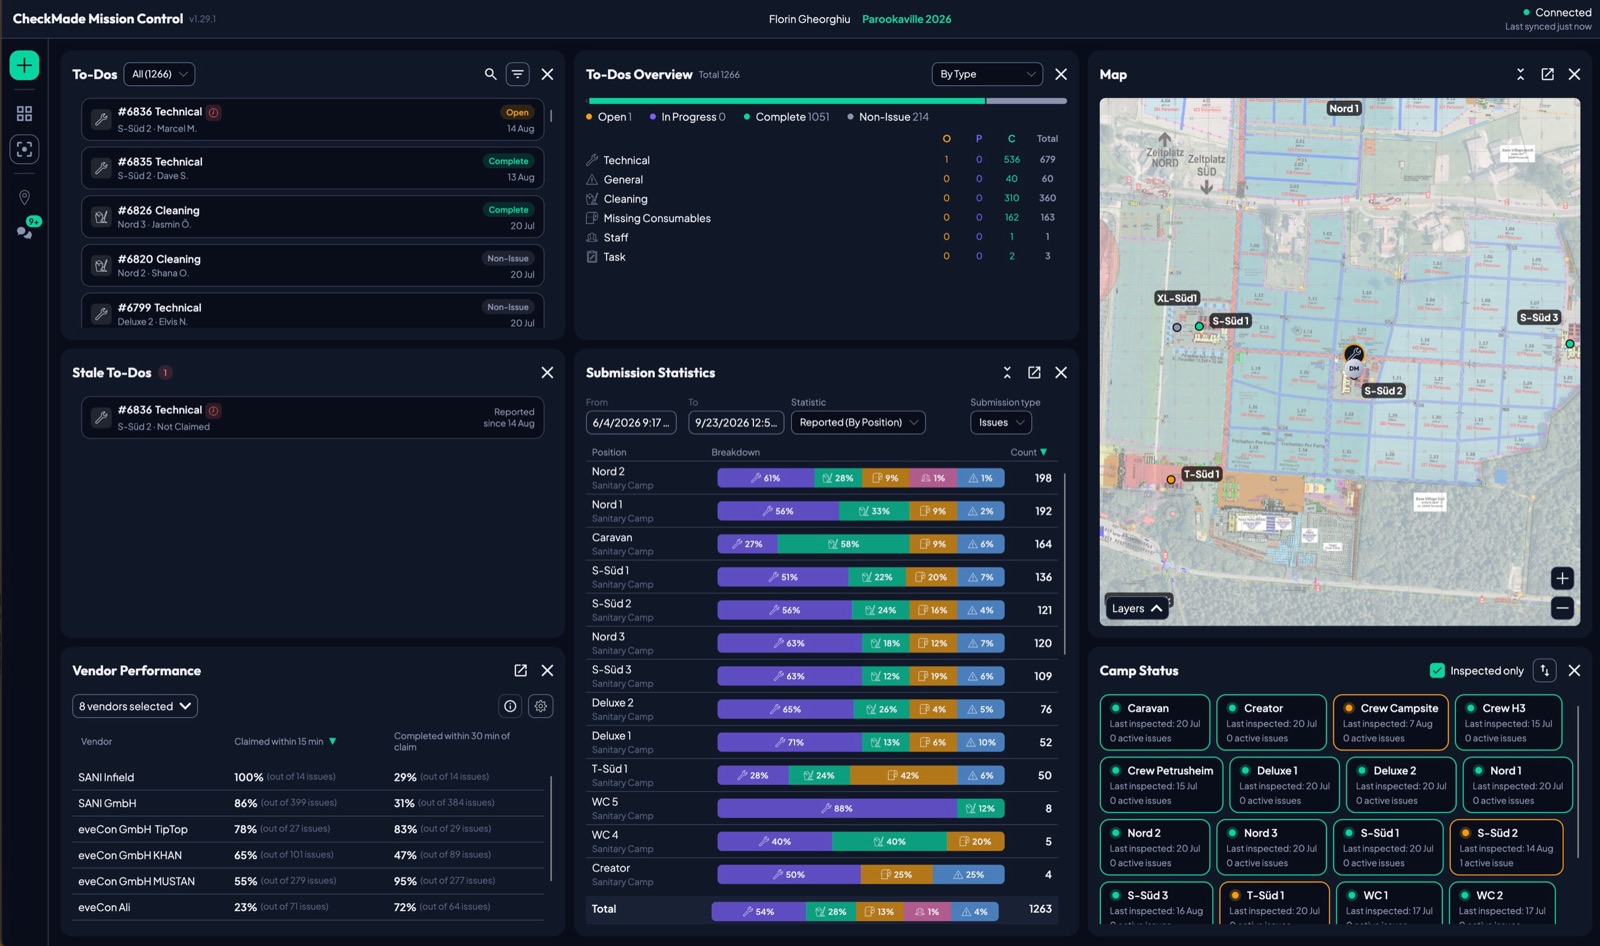Search the To-Dos list with magnifier icon

point(490,74)
